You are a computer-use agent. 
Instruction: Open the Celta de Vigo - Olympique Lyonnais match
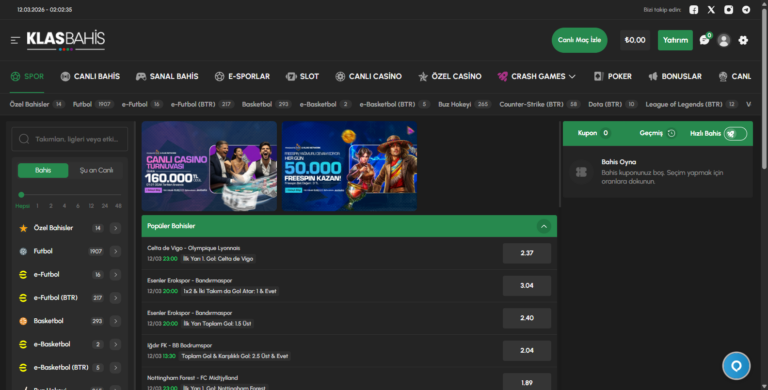(x=194, y=248)
